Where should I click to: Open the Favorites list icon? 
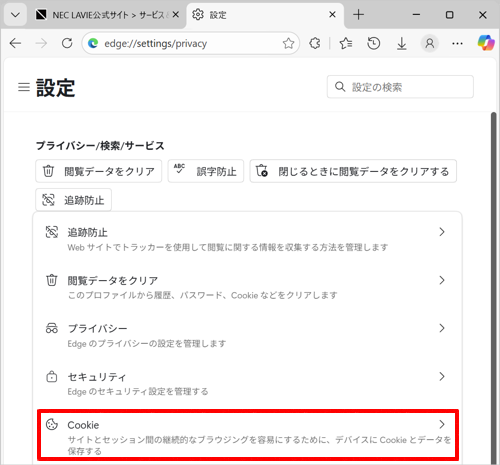pyautogui.click(x=346, y=43)
